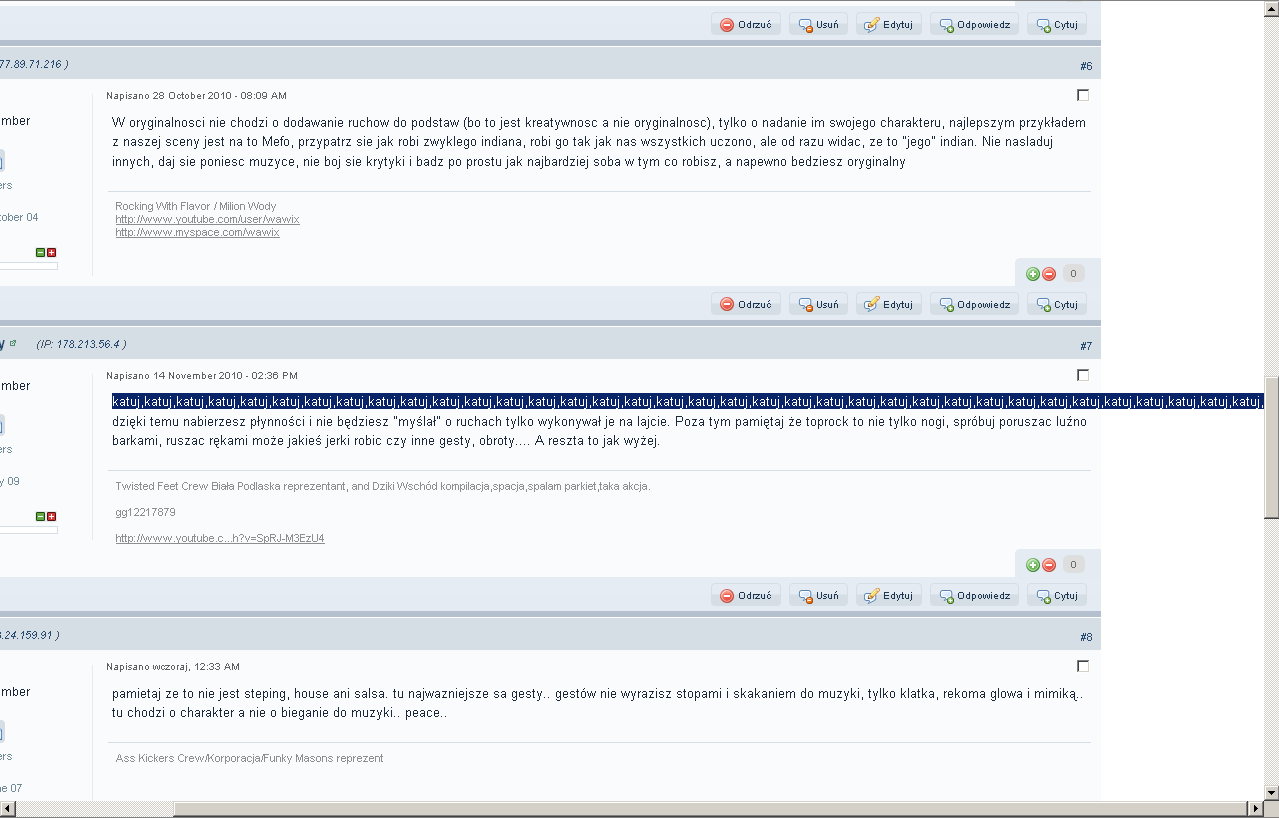1279x818 pixels.
Task: Click red minus reputation icon on post #6
Action: pyautogui.click(x=1049, y=274)
